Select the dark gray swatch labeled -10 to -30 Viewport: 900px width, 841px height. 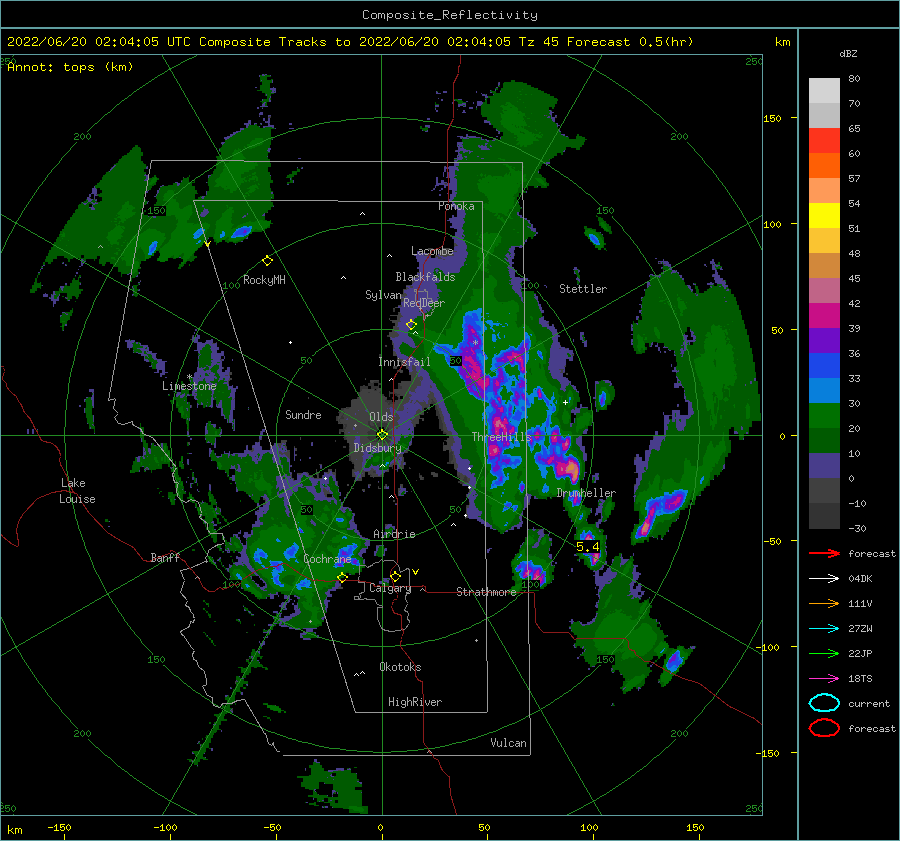tap(824, 516)
